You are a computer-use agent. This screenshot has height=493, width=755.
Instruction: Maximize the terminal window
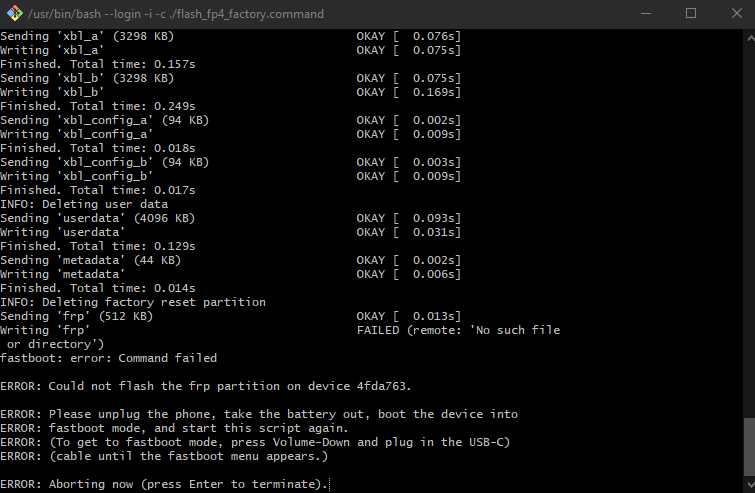click(690, 13)
